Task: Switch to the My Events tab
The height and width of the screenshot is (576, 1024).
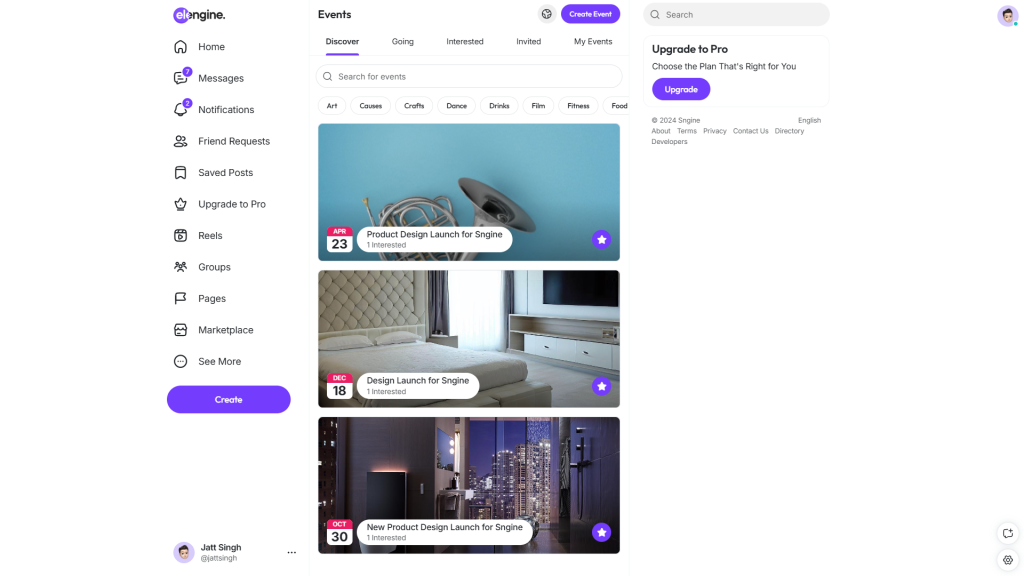Action: tap(593, 42)
